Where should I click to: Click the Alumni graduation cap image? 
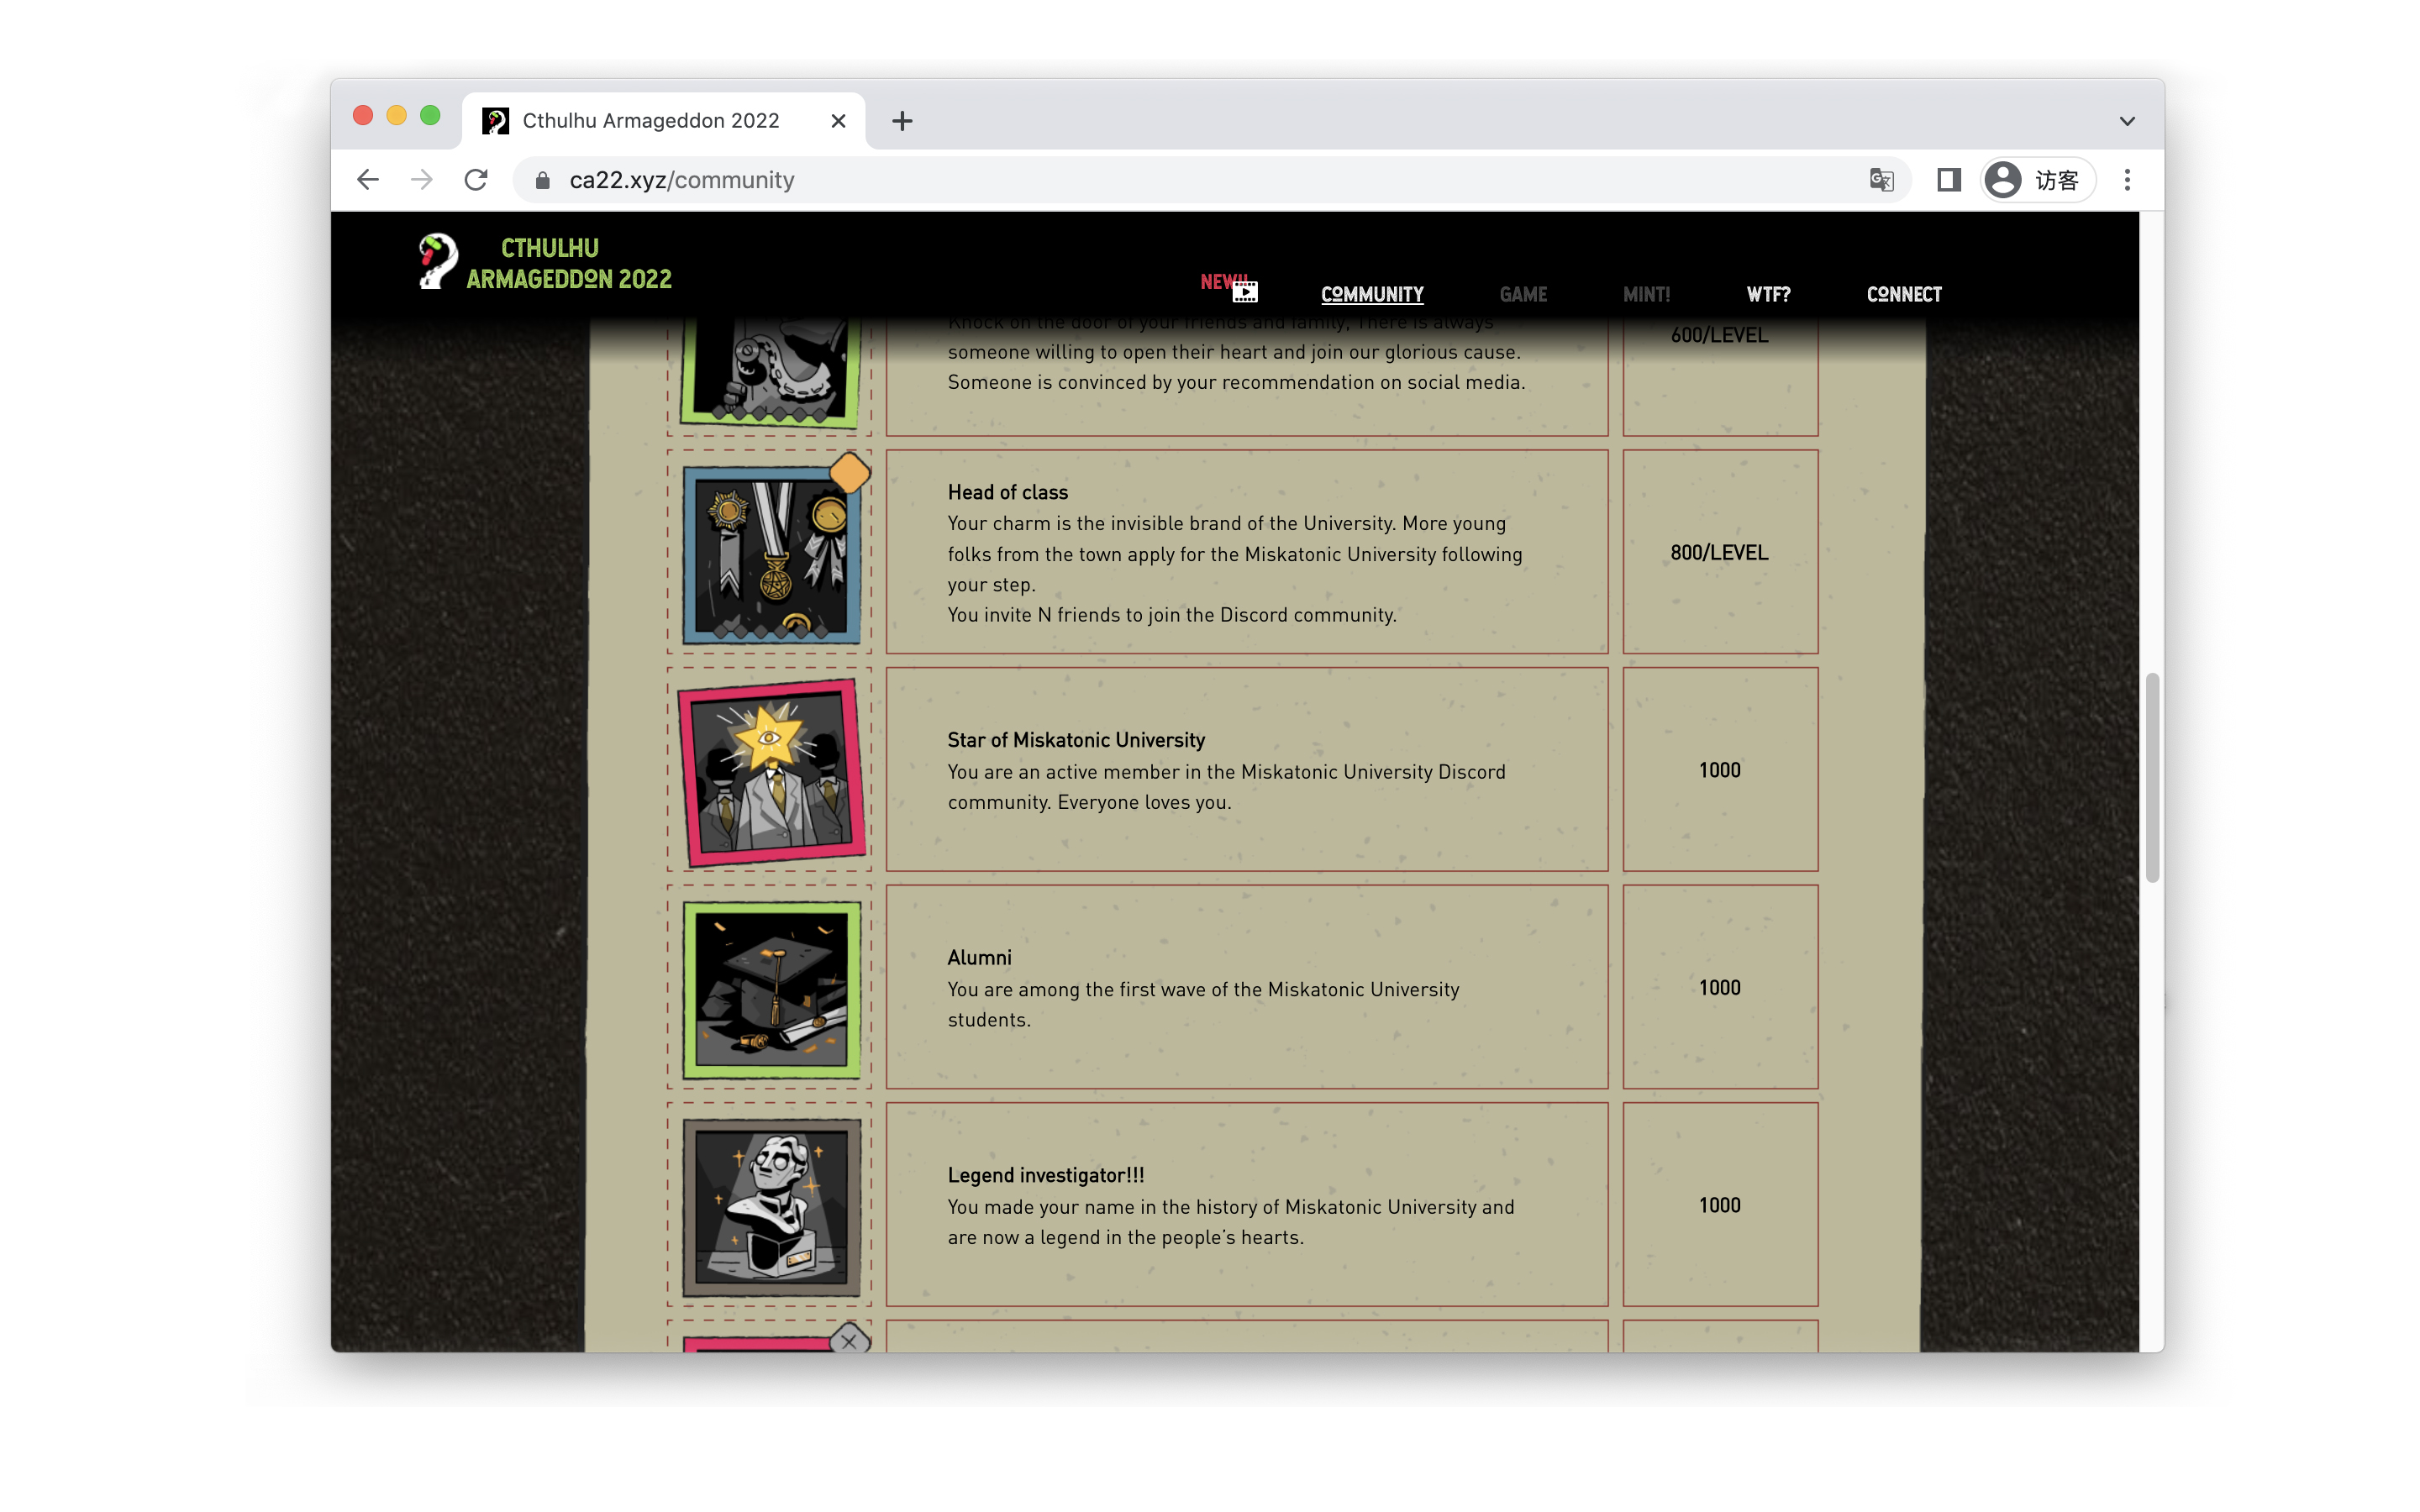pos(771,989)
